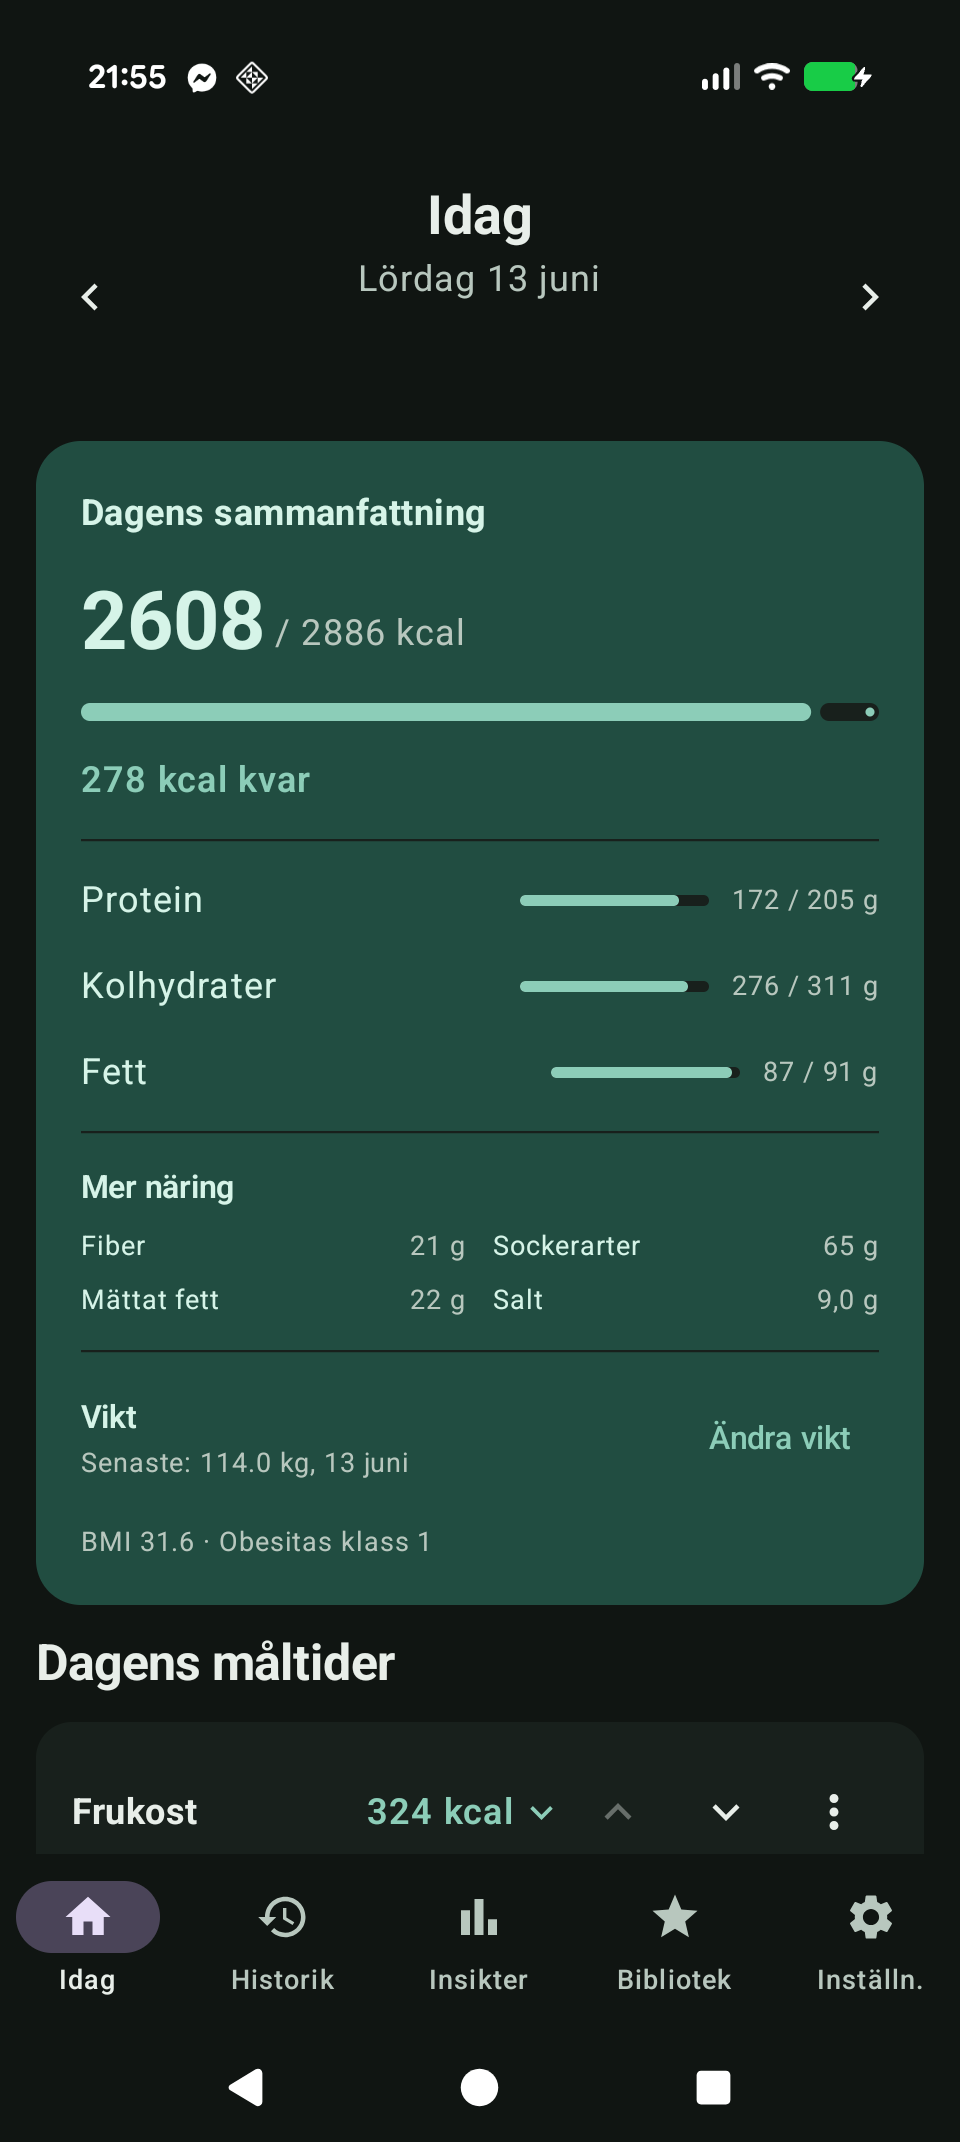Select the Frukost meal header

(135, 1812)
